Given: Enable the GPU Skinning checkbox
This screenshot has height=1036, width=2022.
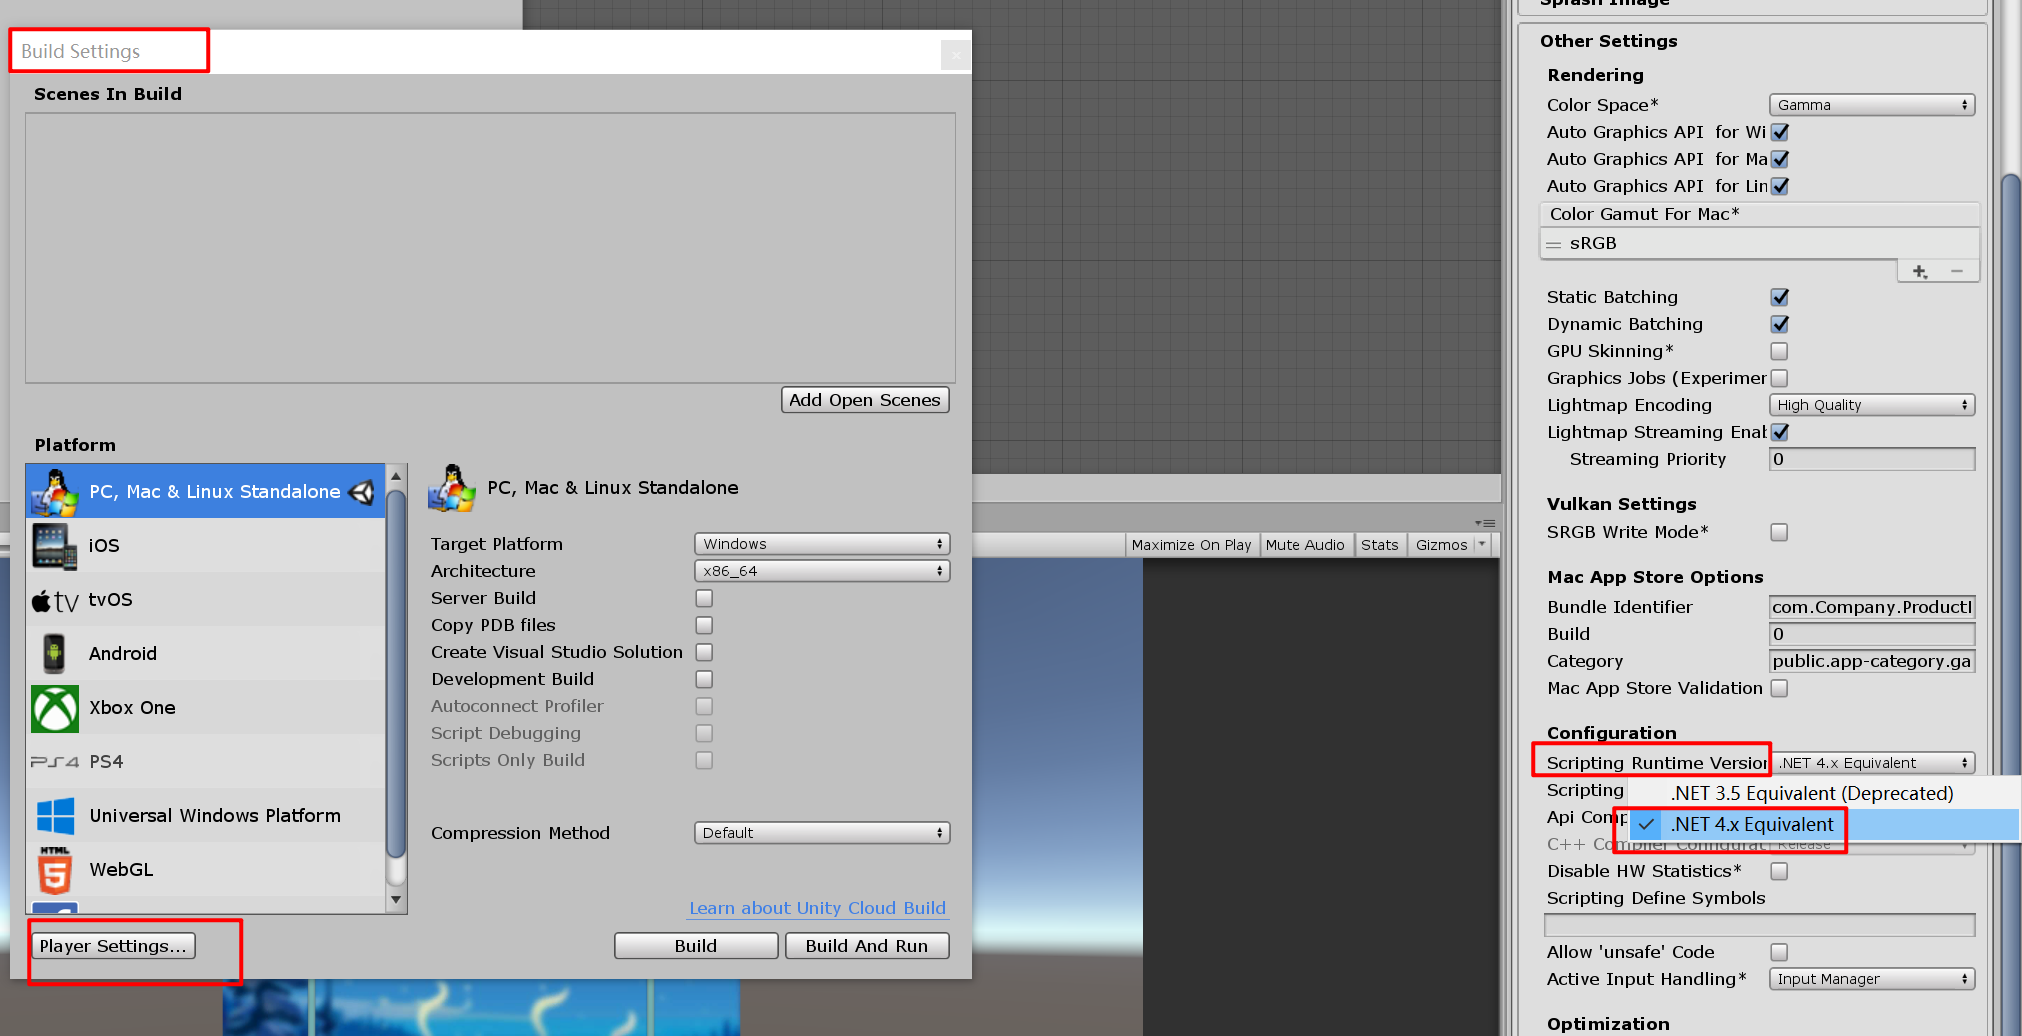Looking at the screenshot, I should point(1779,351).
